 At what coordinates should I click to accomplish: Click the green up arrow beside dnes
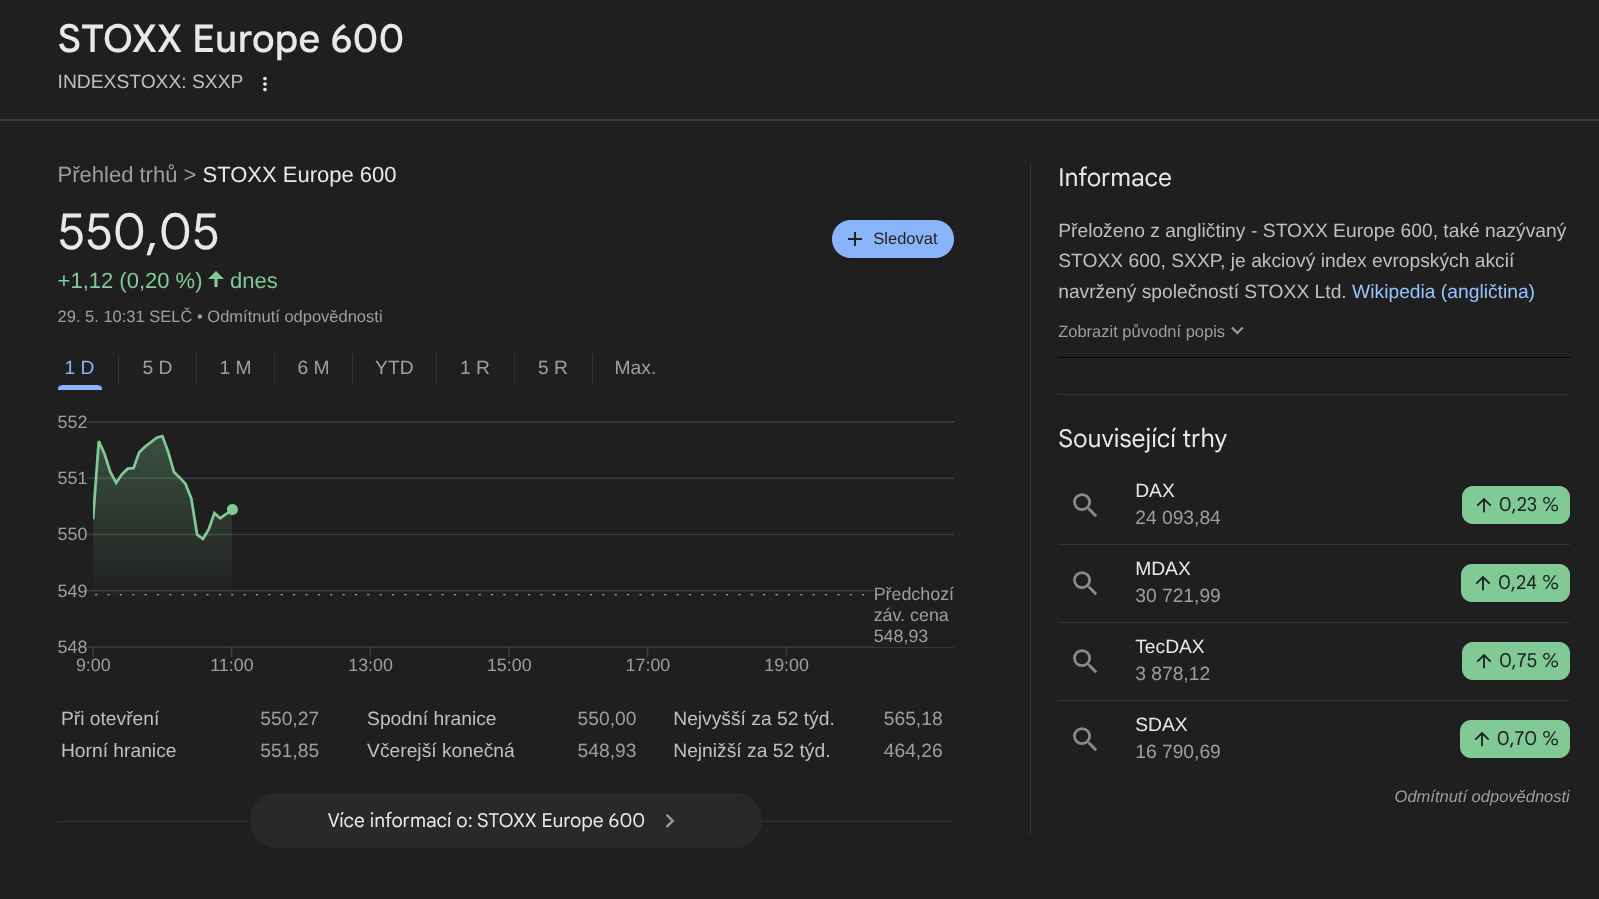point(216,279)
